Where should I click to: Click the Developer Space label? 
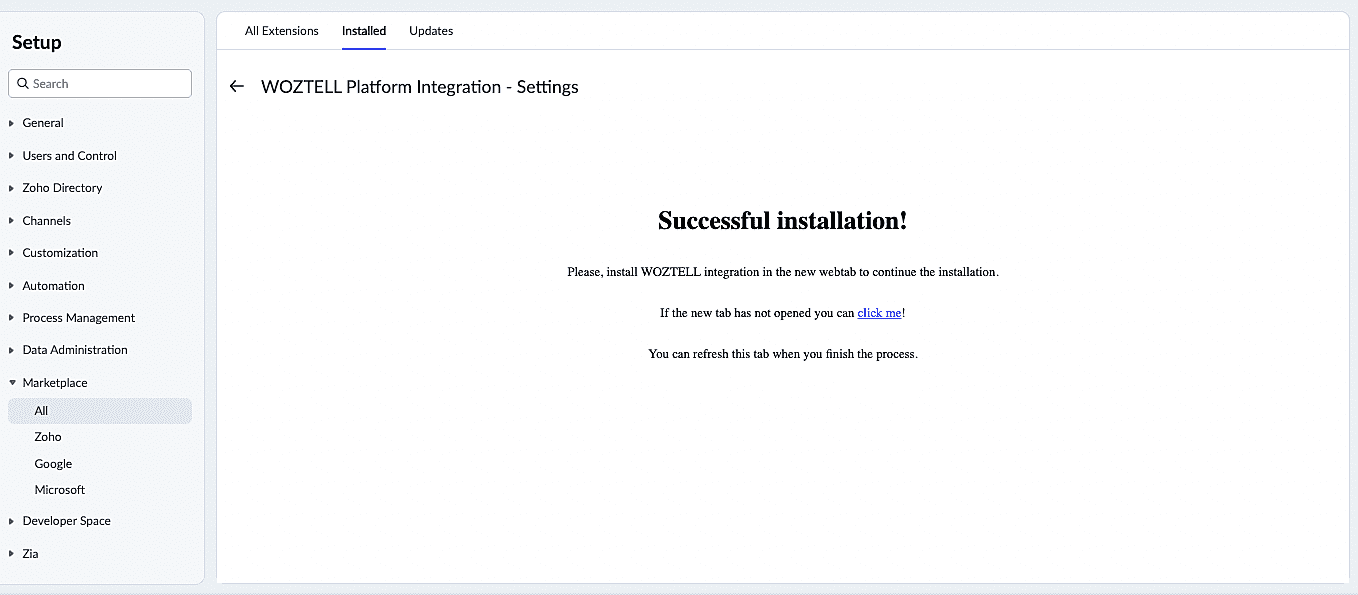pyautogui.click(x=67, y=521)
